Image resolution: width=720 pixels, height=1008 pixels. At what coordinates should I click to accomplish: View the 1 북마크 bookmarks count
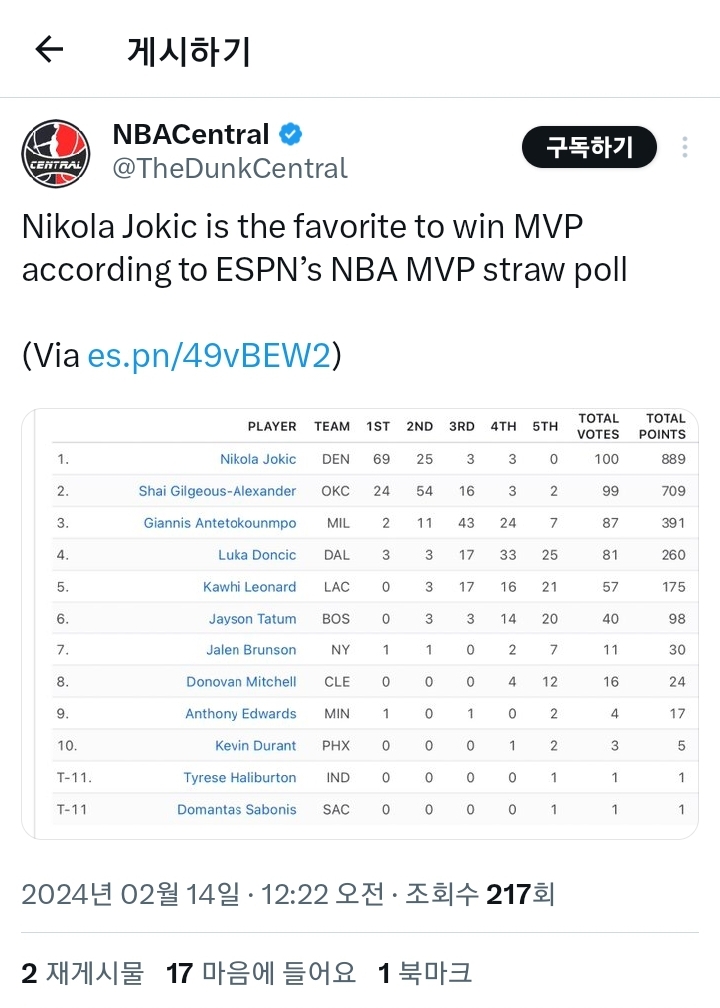(x=424, y=972)
